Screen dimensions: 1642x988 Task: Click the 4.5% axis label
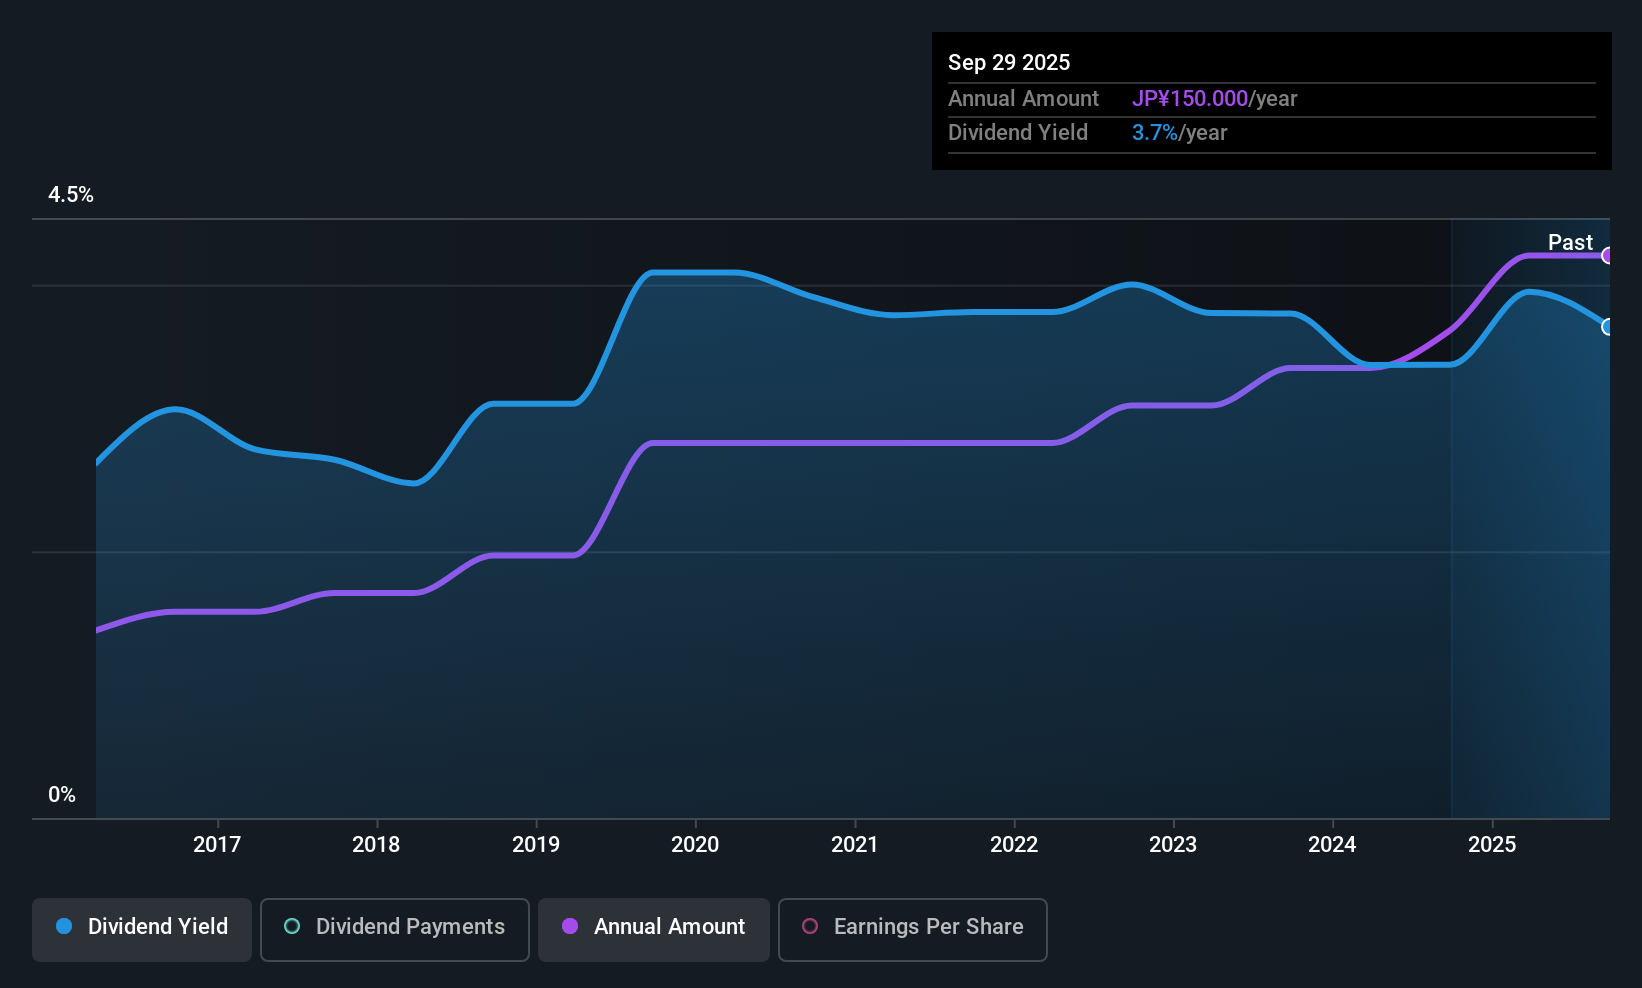[x=71, y=195]
